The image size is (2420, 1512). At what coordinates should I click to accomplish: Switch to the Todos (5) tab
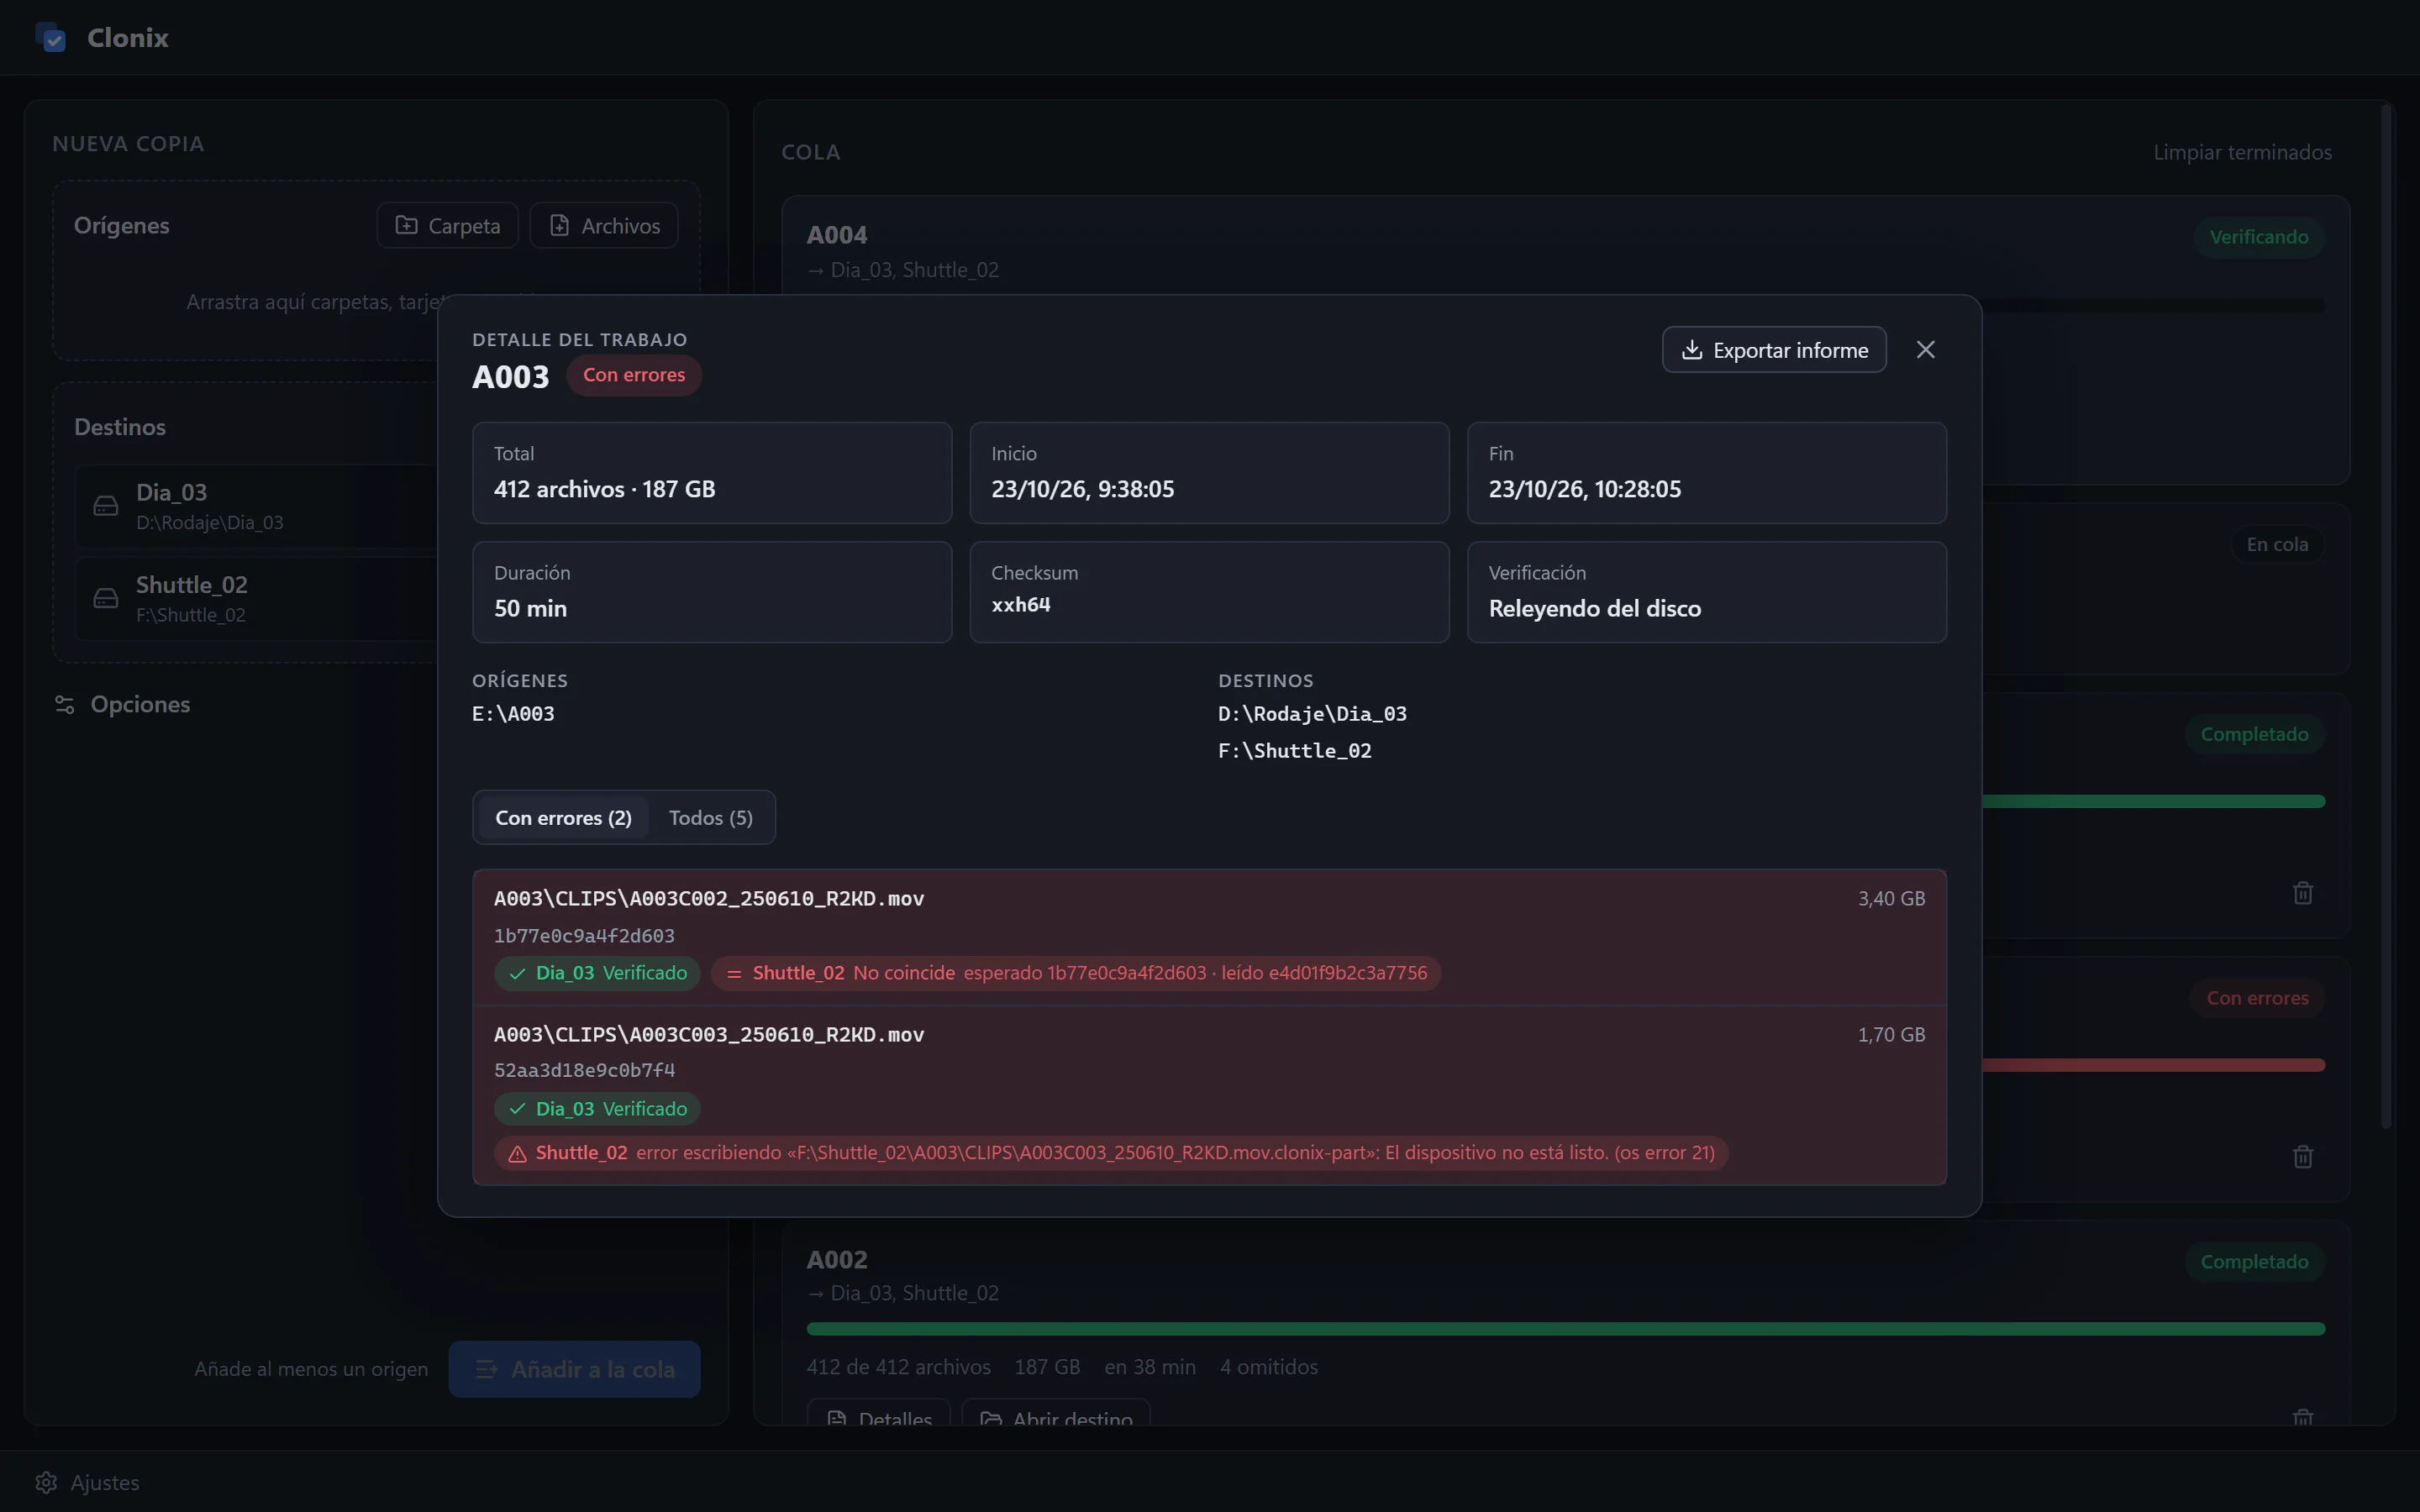710,818
